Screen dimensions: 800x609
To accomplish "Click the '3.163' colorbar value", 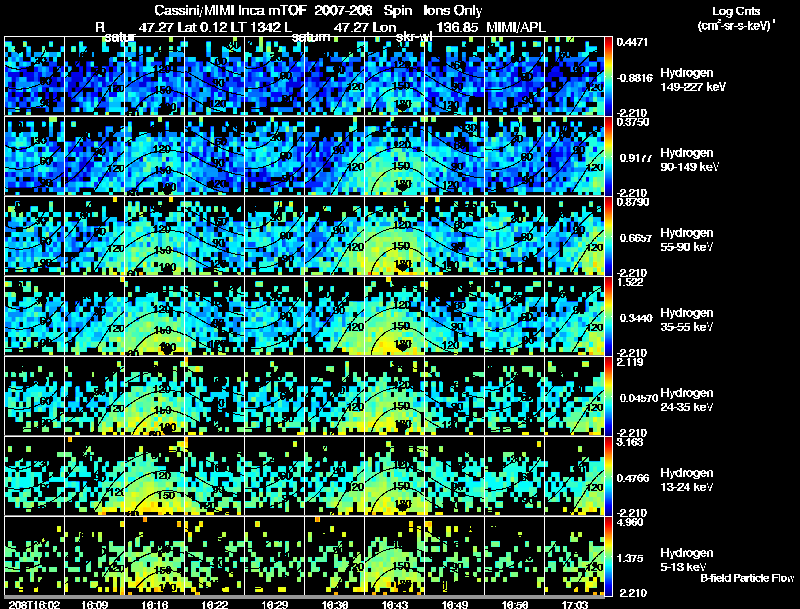I will [x=630, y=443].
